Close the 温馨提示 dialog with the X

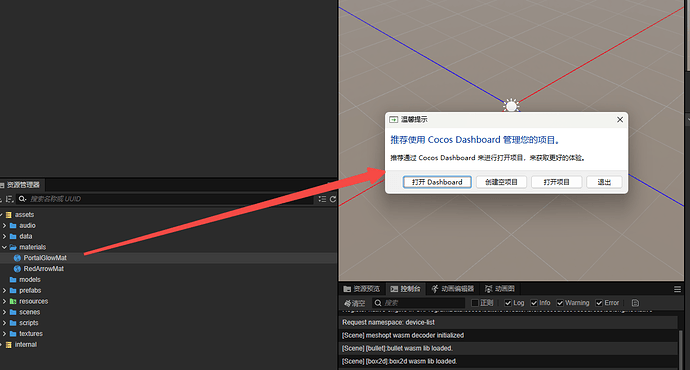620,120
